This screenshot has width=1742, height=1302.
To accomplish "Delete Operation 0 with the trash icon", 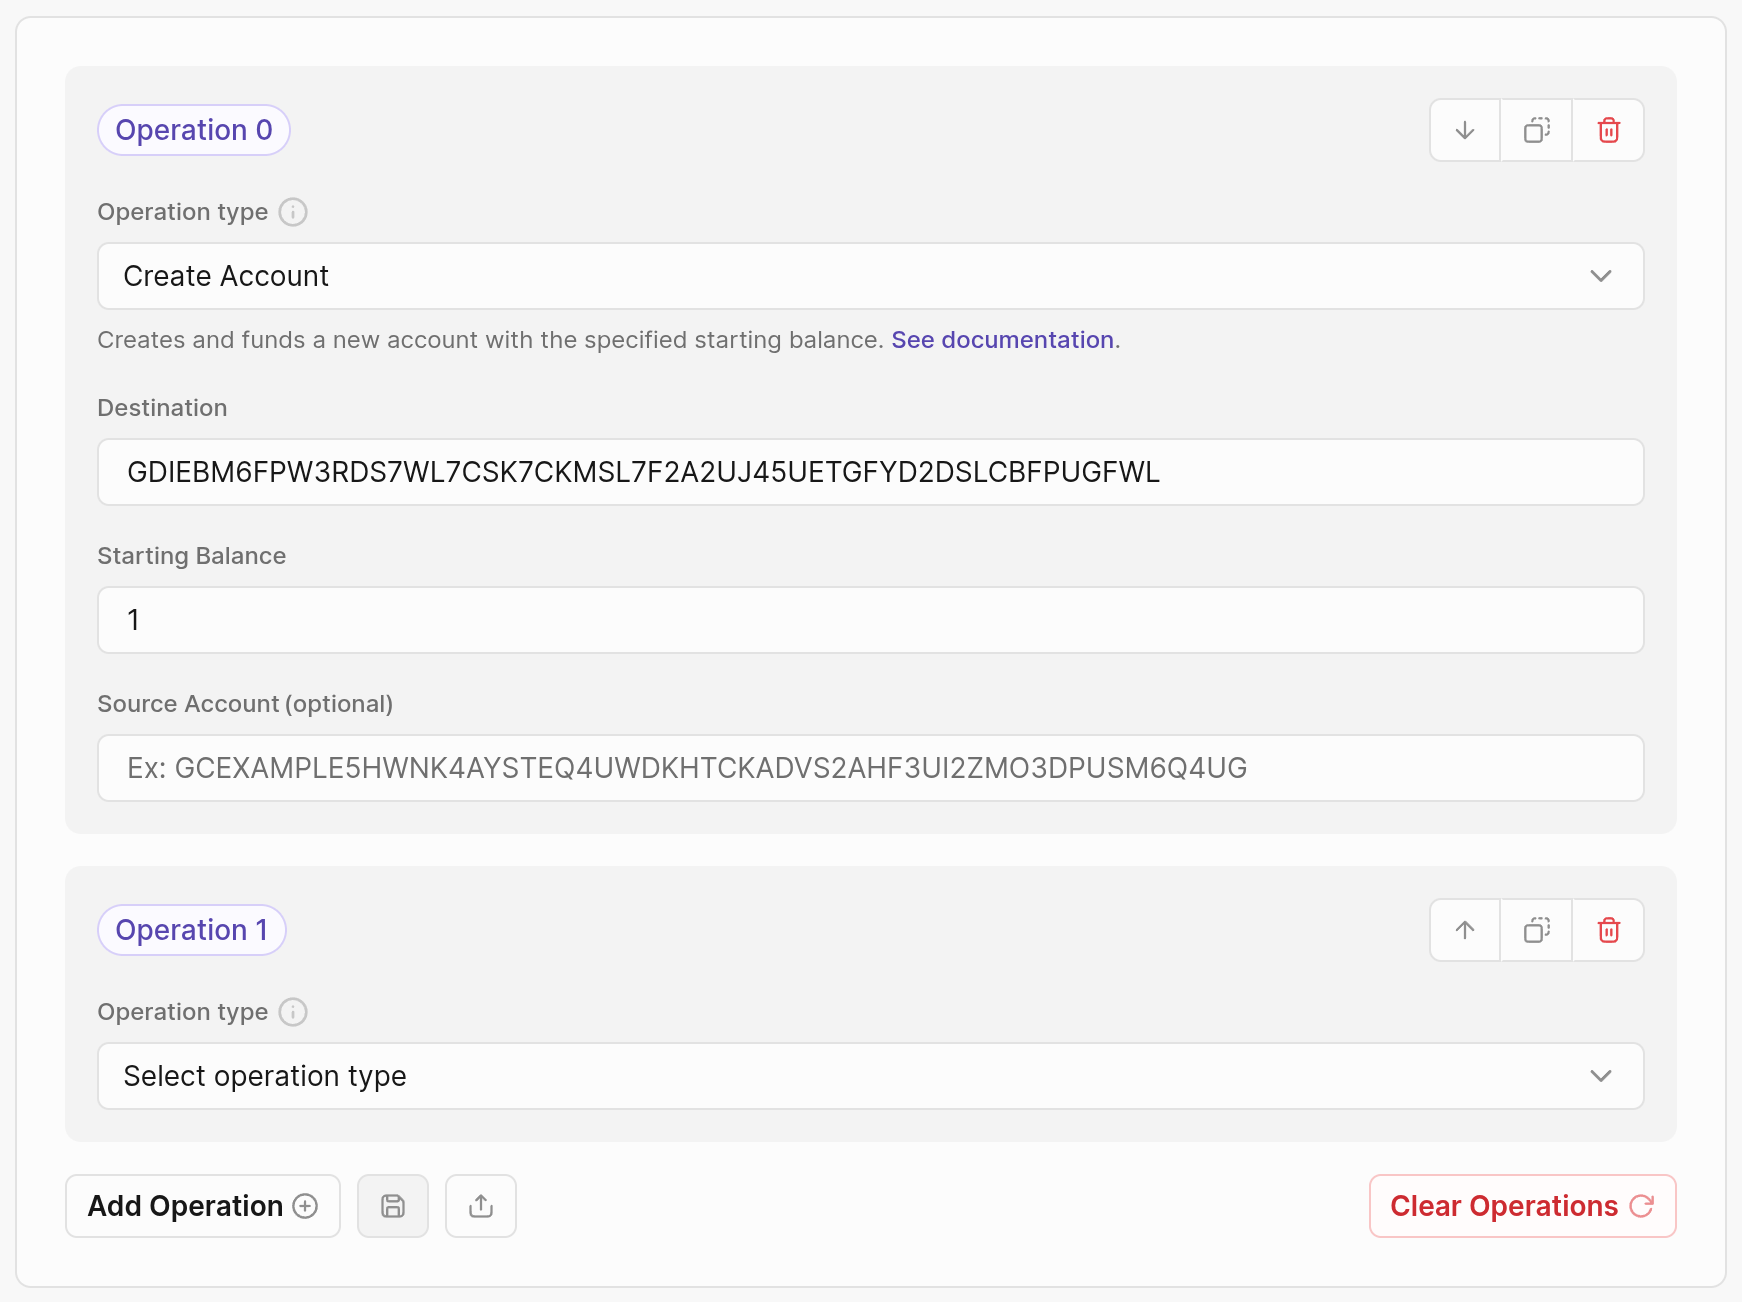I will [x=1608, y=130].
